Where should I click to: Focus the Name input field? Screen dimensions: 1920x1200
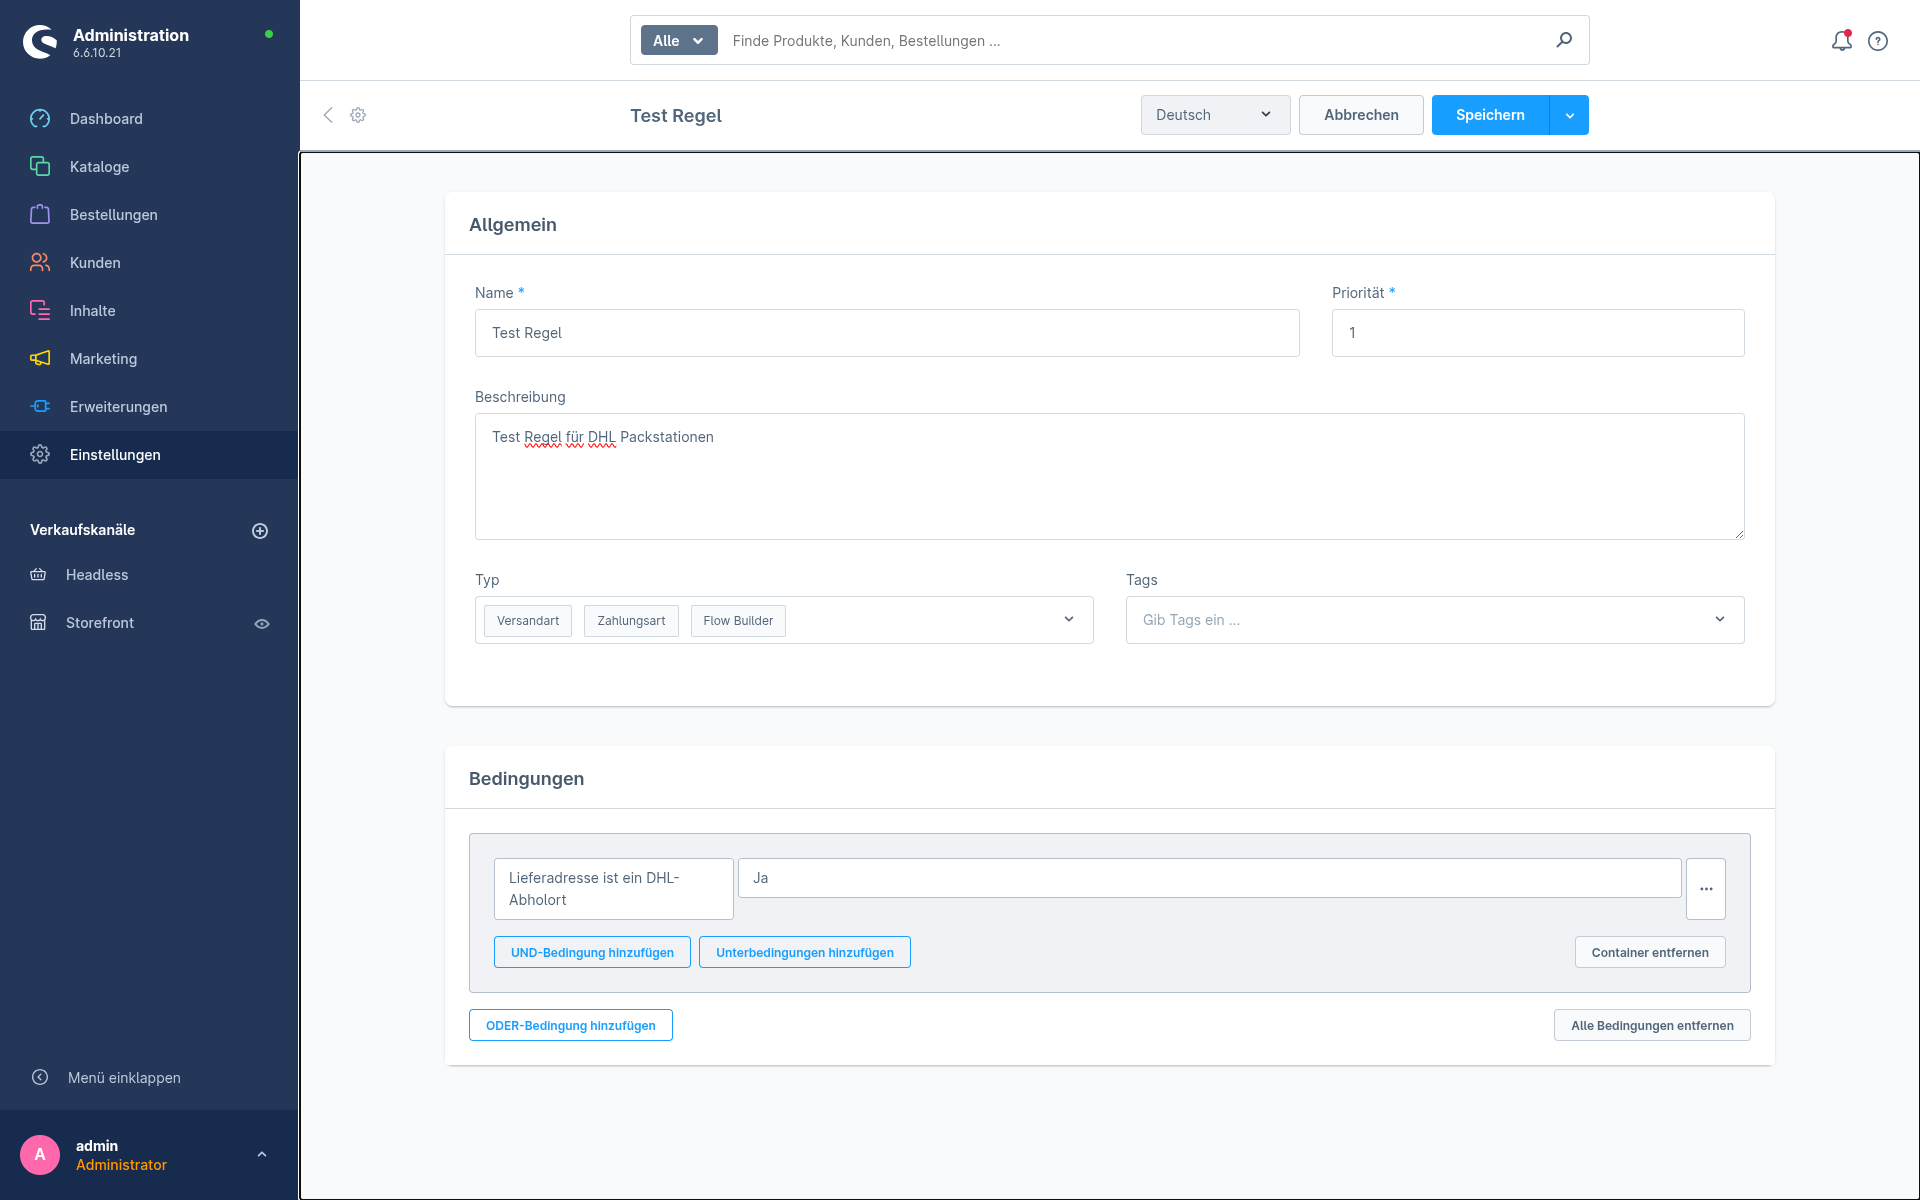point(887,333)
